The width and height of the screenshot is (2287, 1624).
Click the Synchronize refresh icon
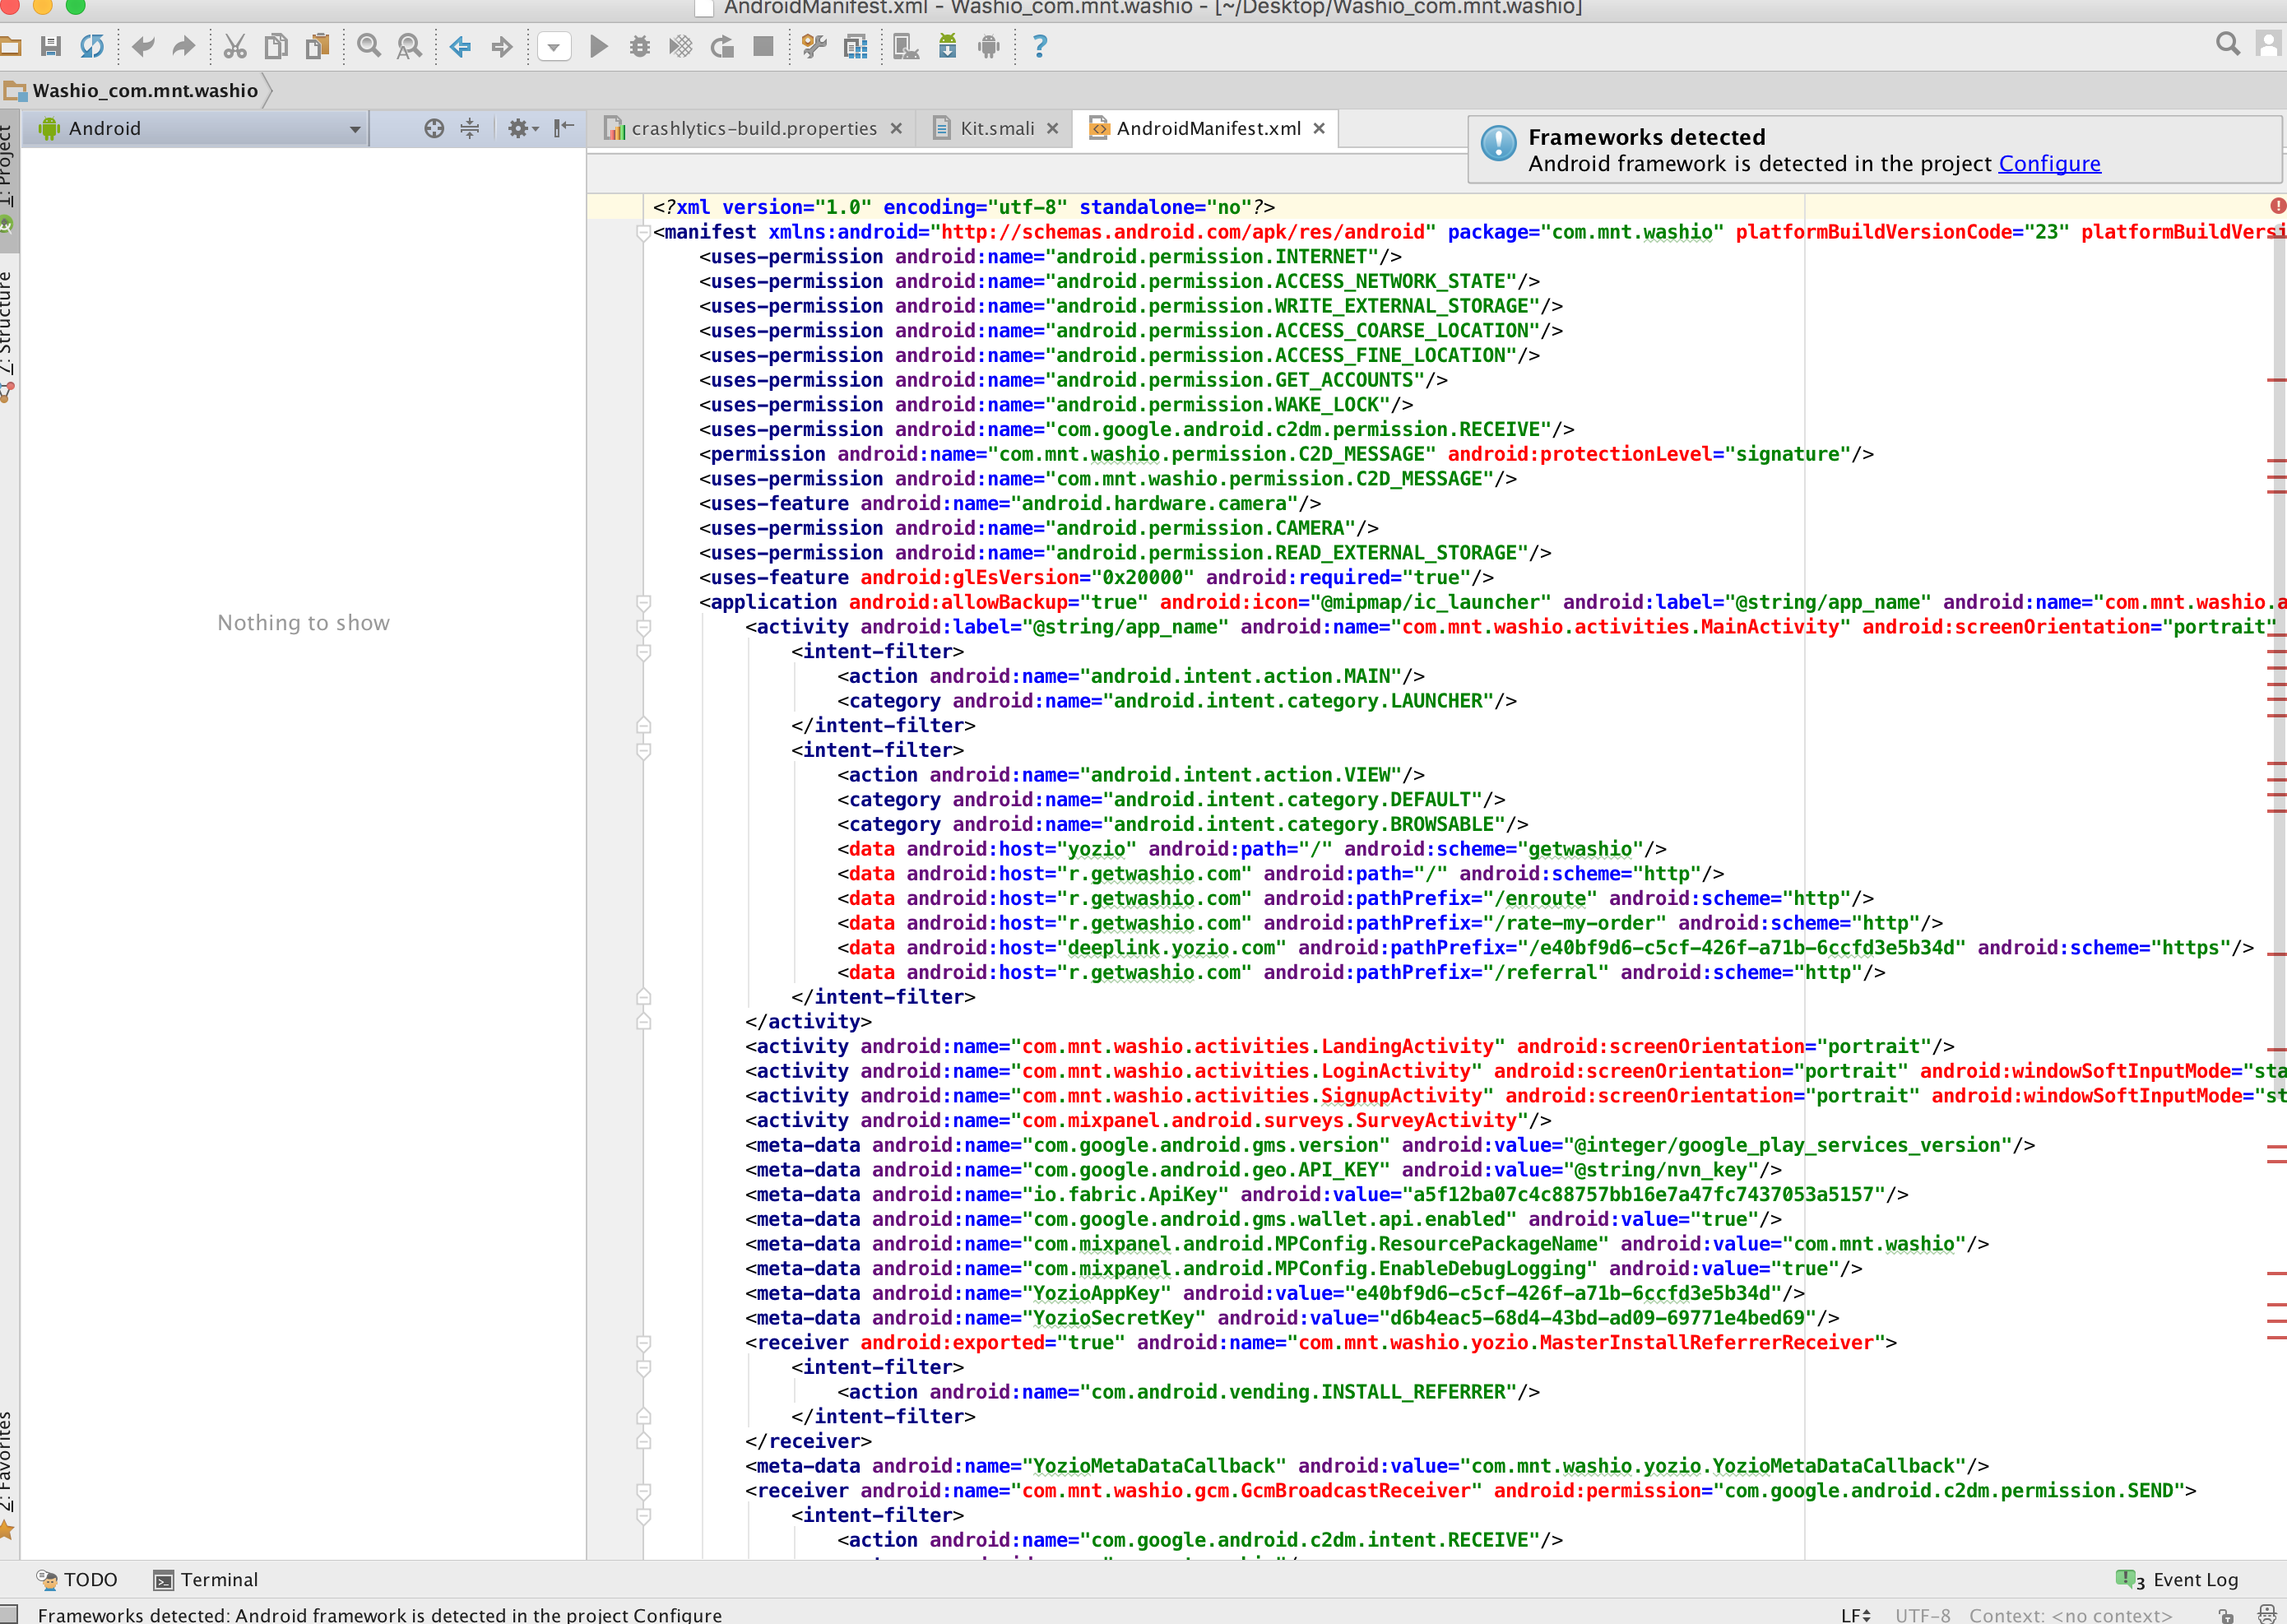tap(92, 46)
